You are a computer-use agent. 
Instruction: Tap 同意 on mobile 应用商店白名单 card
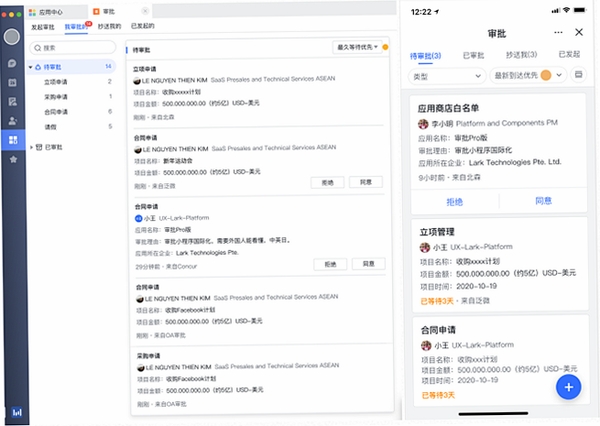coord(543,201)
